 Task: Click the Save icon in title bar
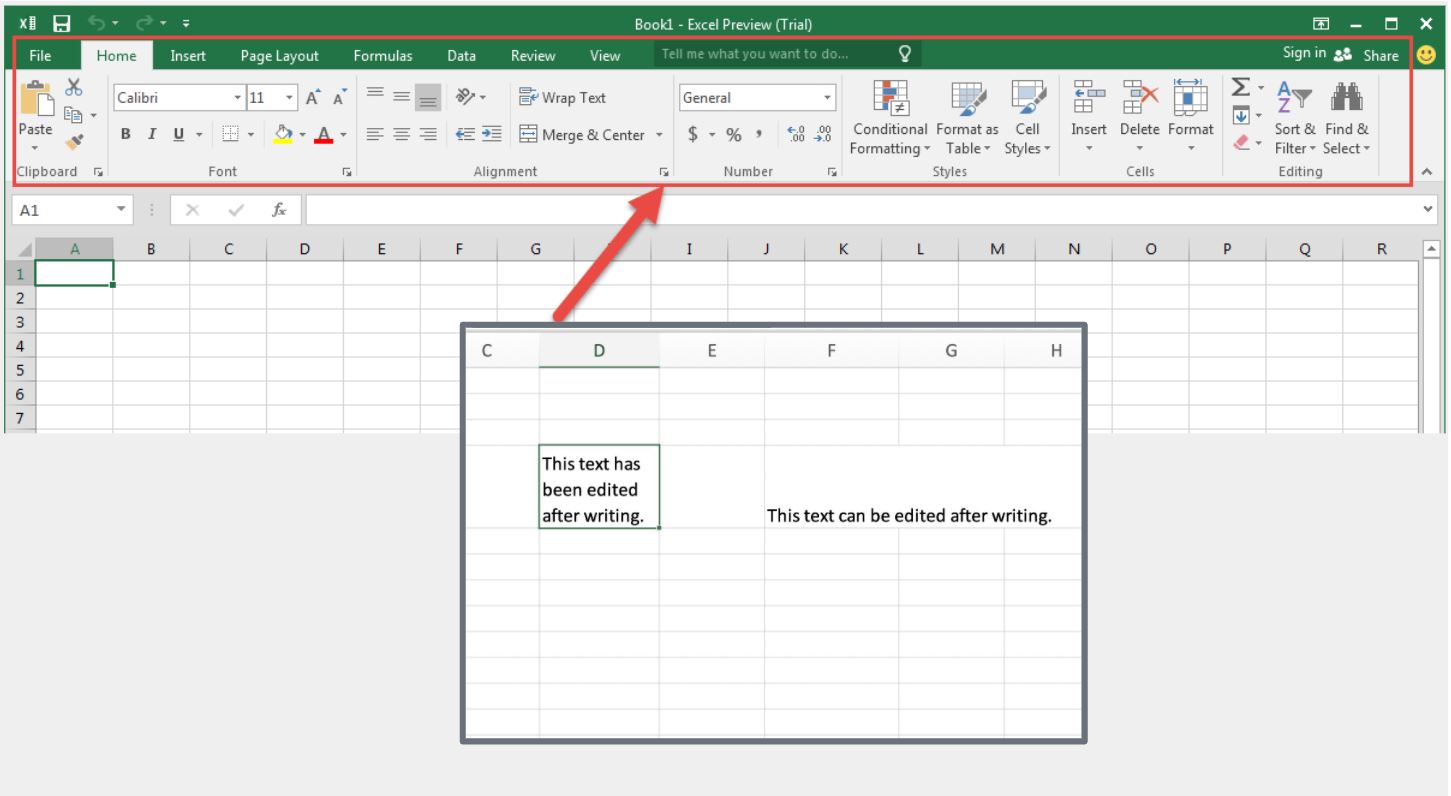(x=62, y=23)
